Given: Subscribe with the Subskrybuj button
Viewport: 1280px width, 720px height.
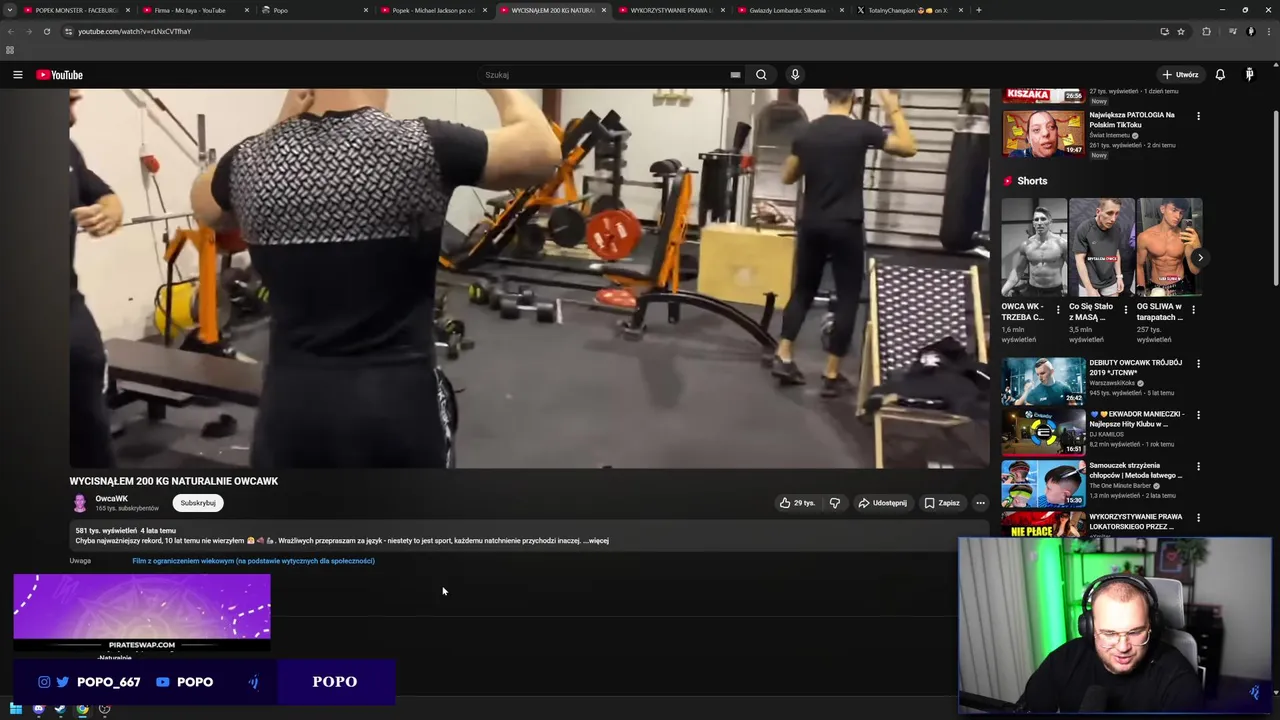Looking at the screenshot, I should [198, 503].
